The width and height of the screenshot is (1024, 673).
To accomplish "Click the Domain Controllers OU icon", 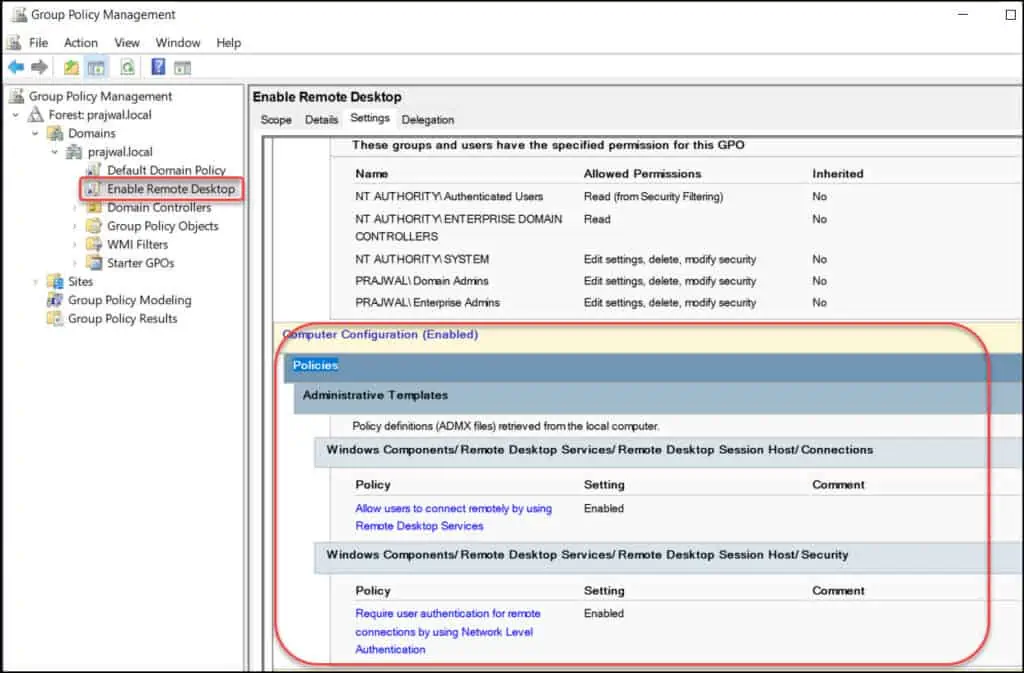I will coord(94,208).
